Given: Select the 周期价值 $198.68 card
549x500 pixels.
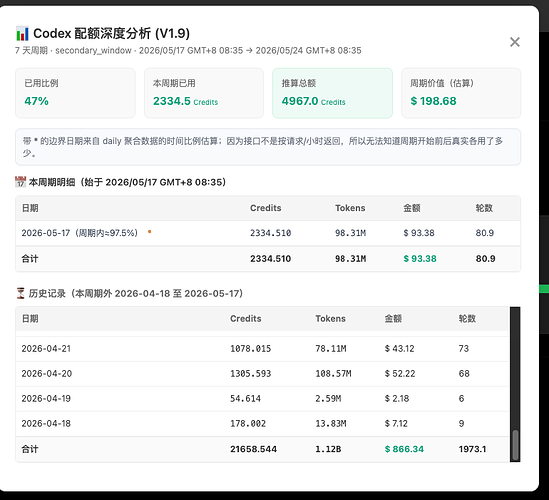Looking at the screenshot, I should point(461,93).
